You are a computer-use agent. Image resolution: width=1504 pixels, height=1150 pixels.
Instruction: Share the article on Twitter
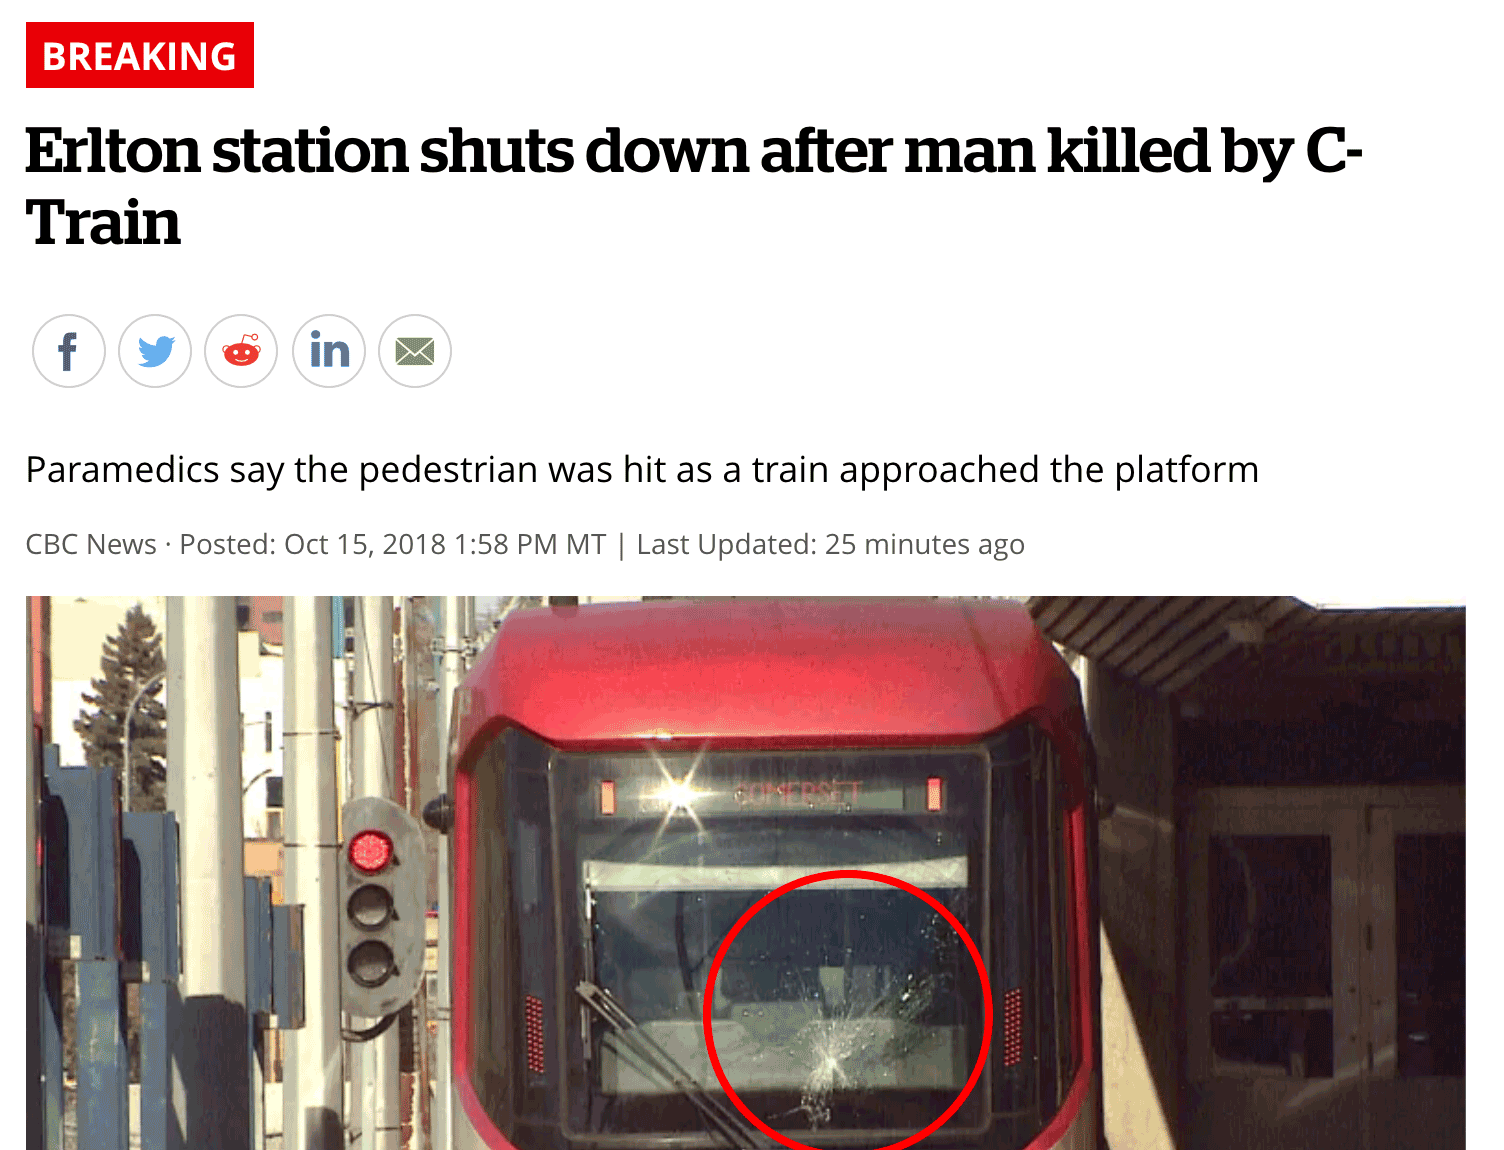[155, 351]
